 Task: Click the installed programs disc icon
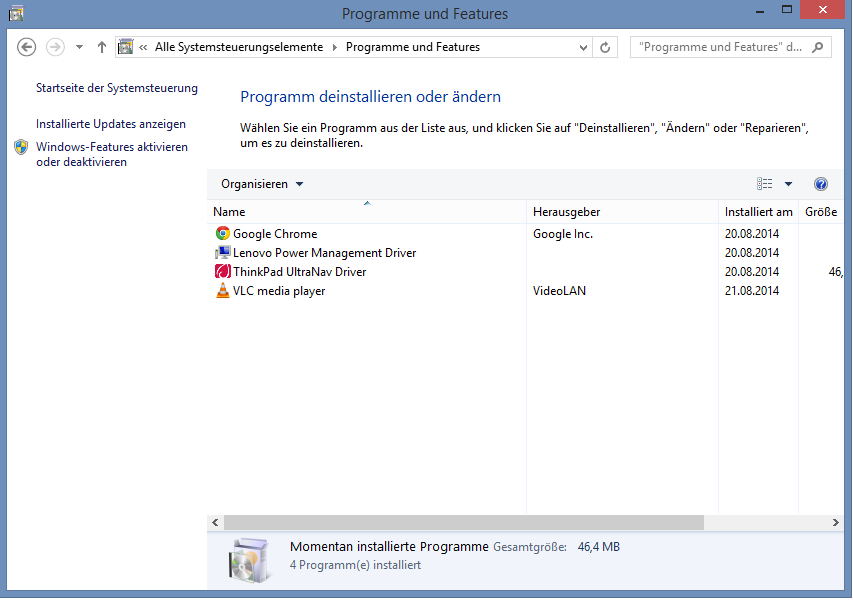pyautogui.click(x=248, y=560)
